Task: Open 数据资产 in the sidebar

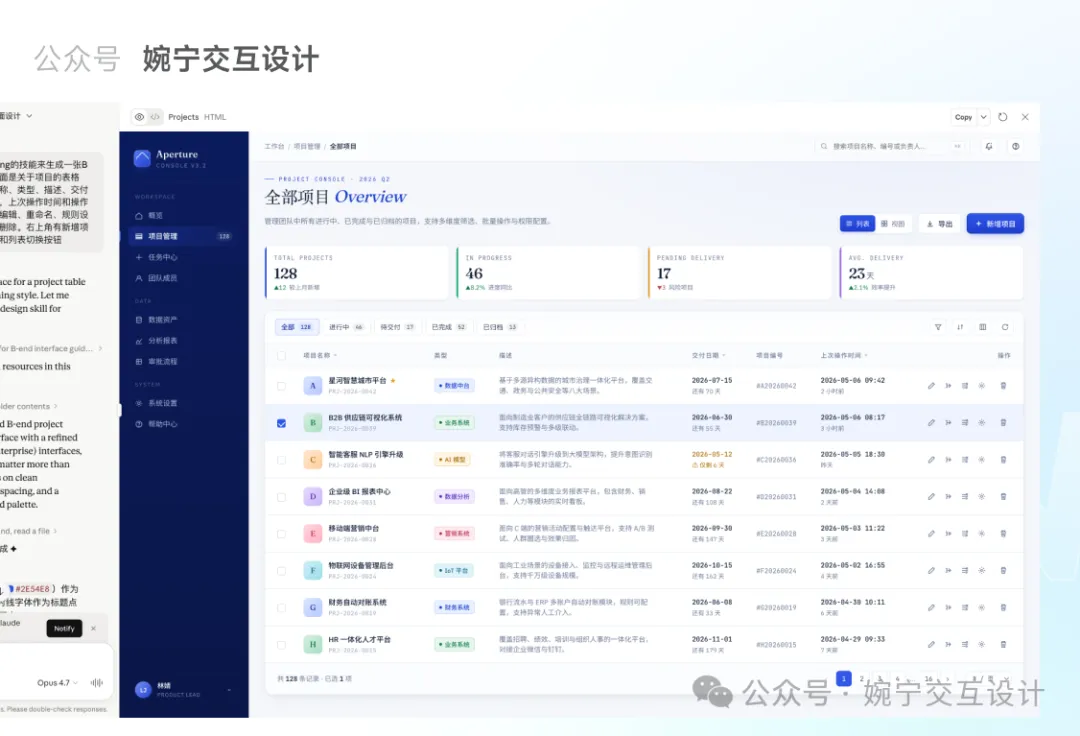Action: pyautogui.click(x=184, y=319)
